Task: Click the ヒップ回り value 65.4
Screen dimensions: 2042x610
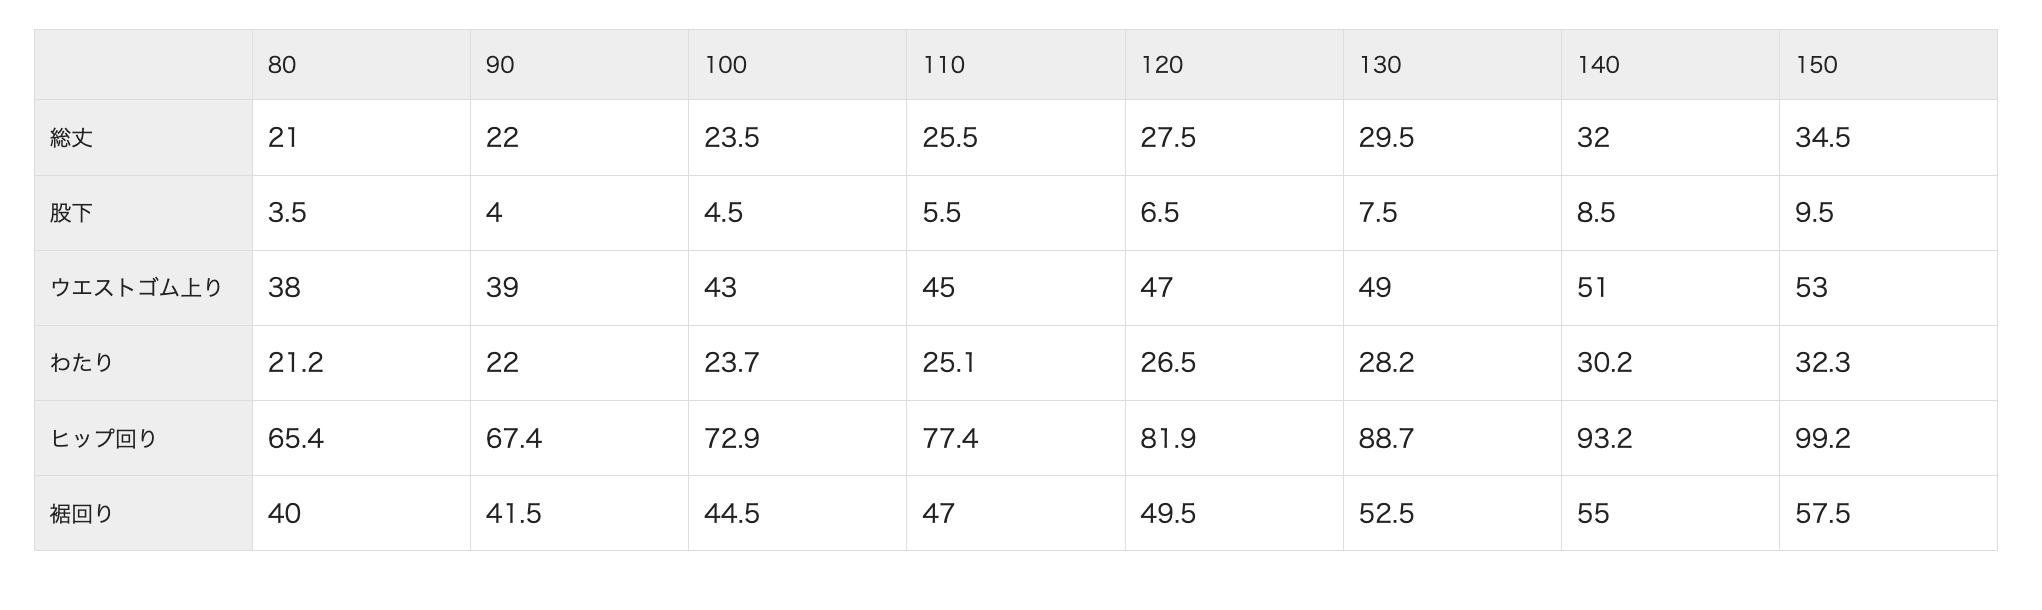Action: 296,438
